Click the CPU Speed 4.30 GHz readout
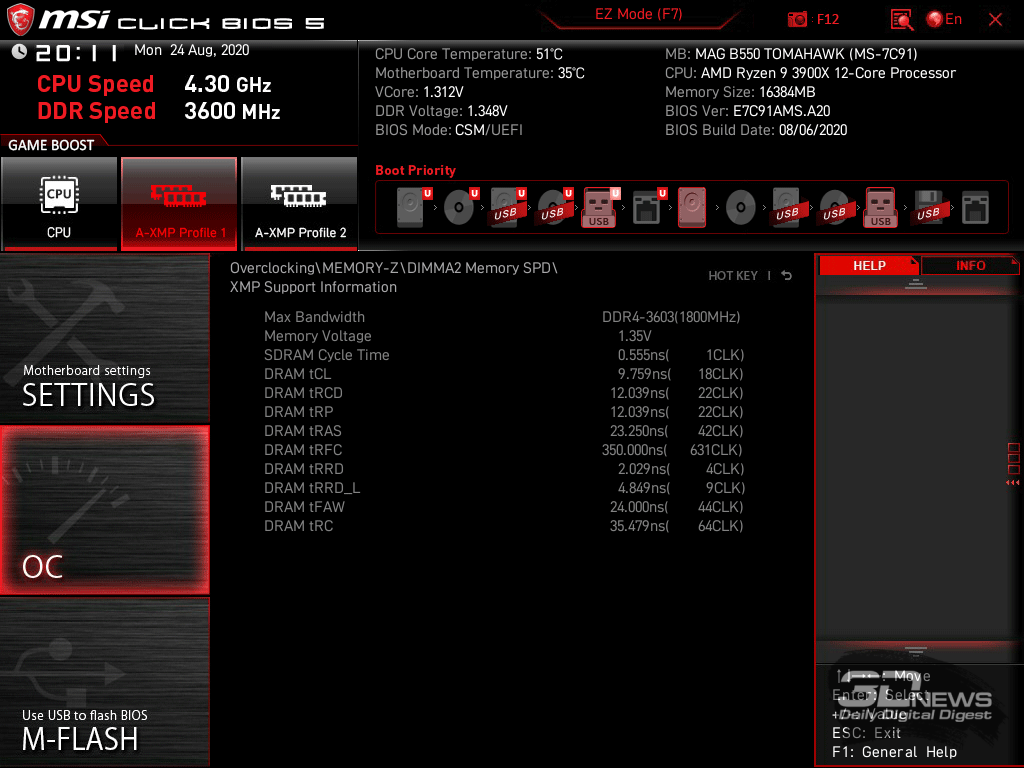This screenshot has width=1024, height=768. [153, 84]
